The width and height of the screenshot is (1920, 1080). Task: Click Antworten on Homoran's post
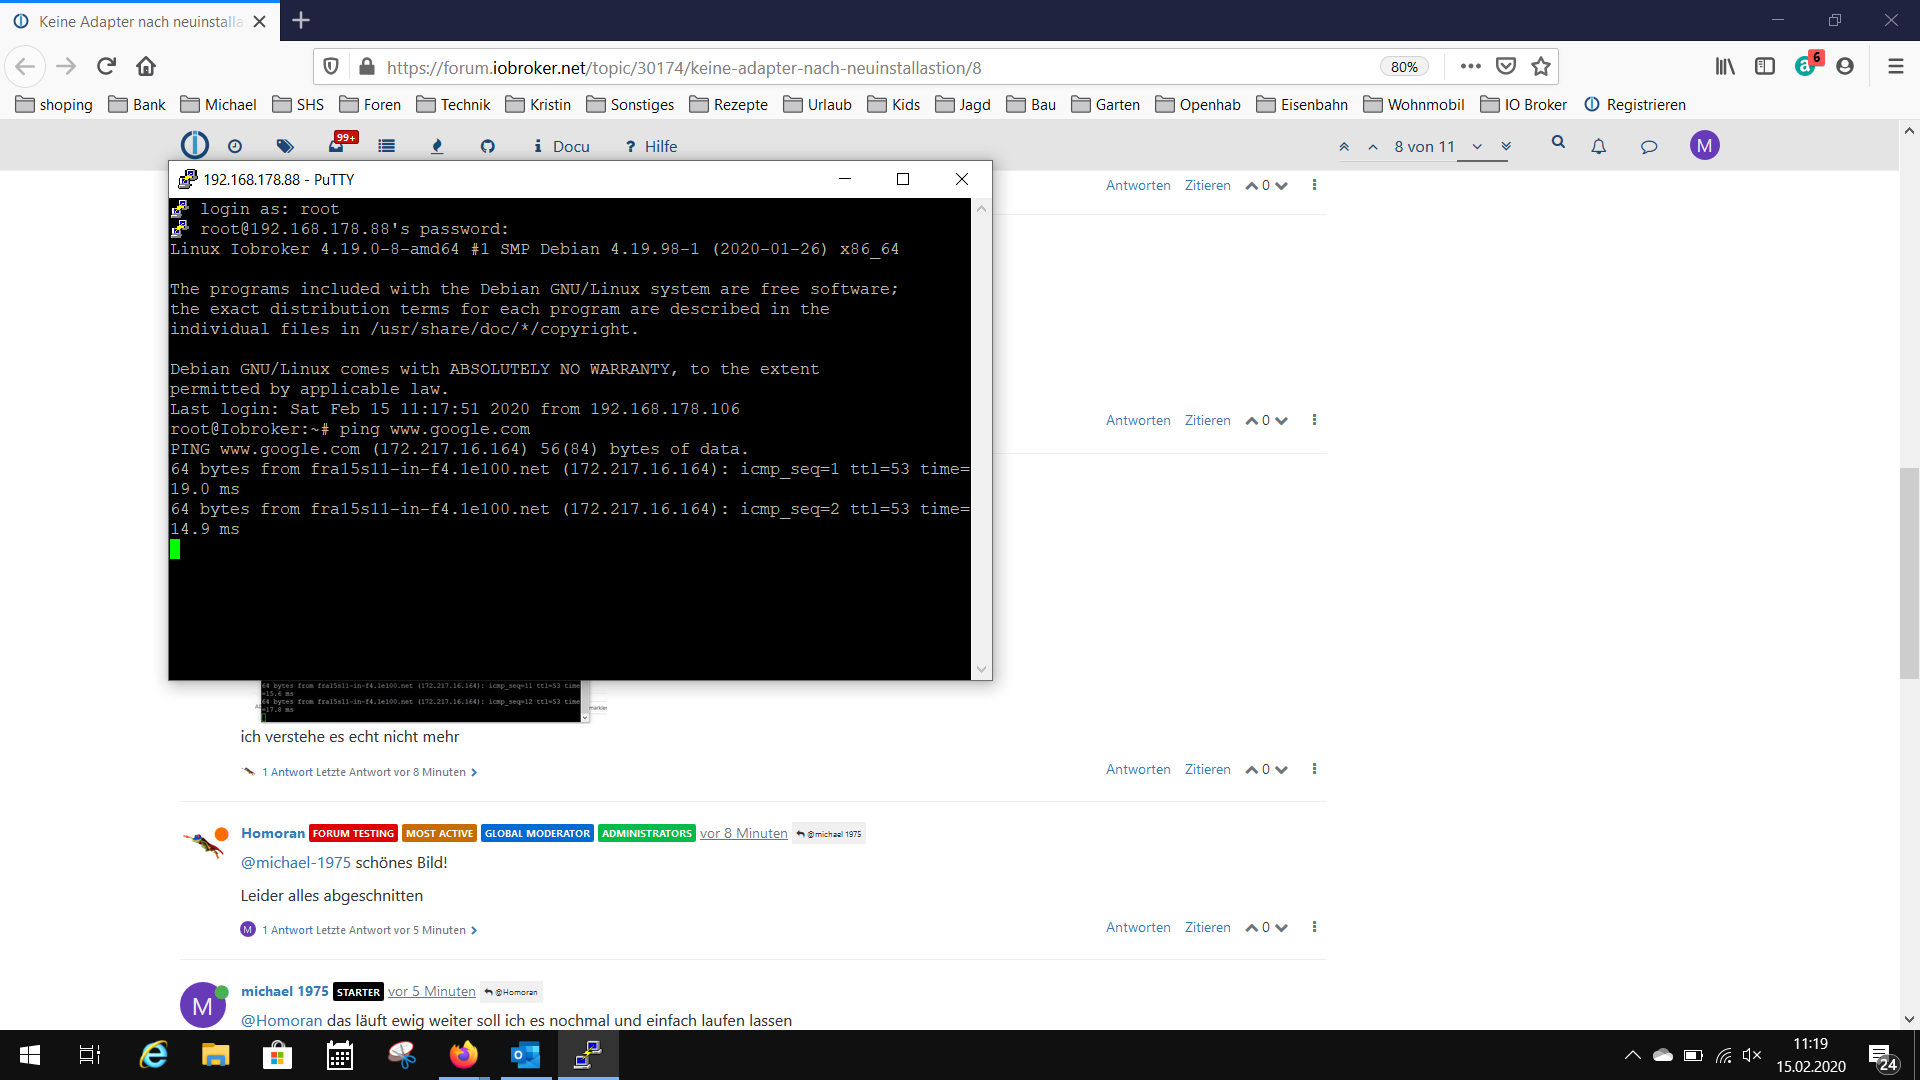pos(1138,927)
